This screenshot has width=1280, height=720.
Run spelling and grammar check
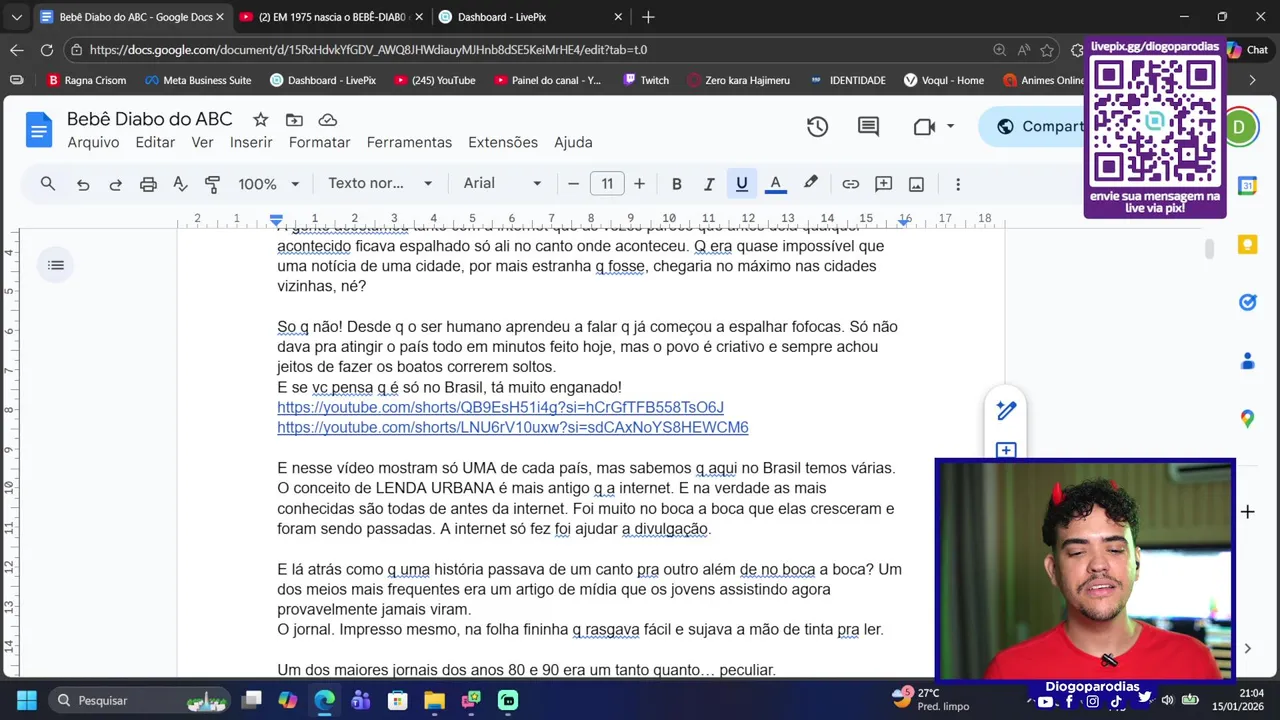point(180,184)
